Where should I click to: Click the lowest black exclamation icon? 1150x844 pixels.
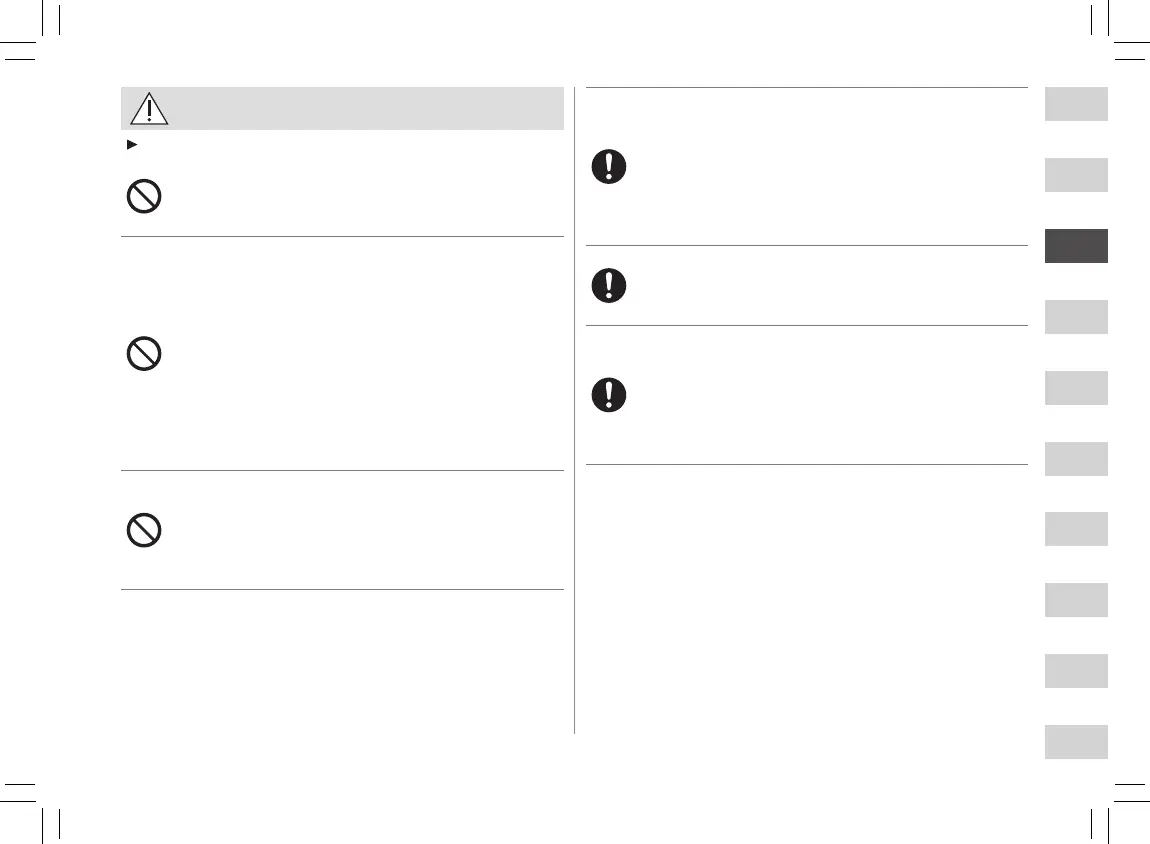608,395
